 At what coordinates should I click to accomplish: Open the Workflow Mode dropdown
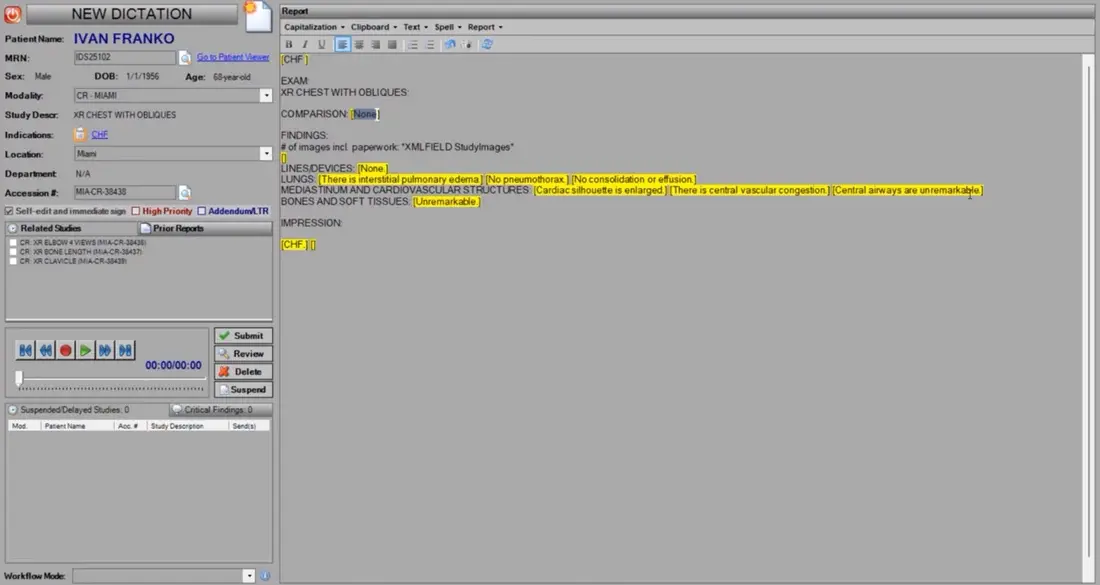click(248, 576)
